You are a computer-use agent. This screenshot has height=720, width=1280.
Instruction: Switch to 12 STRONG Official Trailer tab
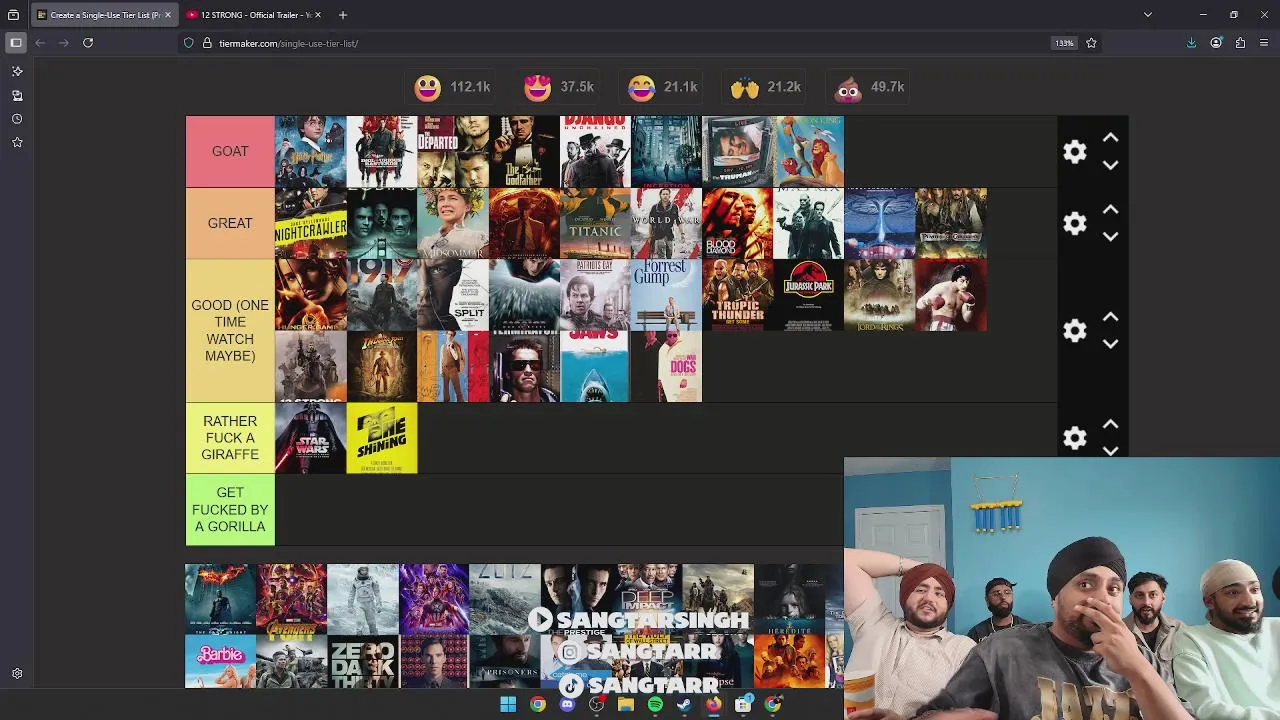pyautogui.click(x=255, y=15)
